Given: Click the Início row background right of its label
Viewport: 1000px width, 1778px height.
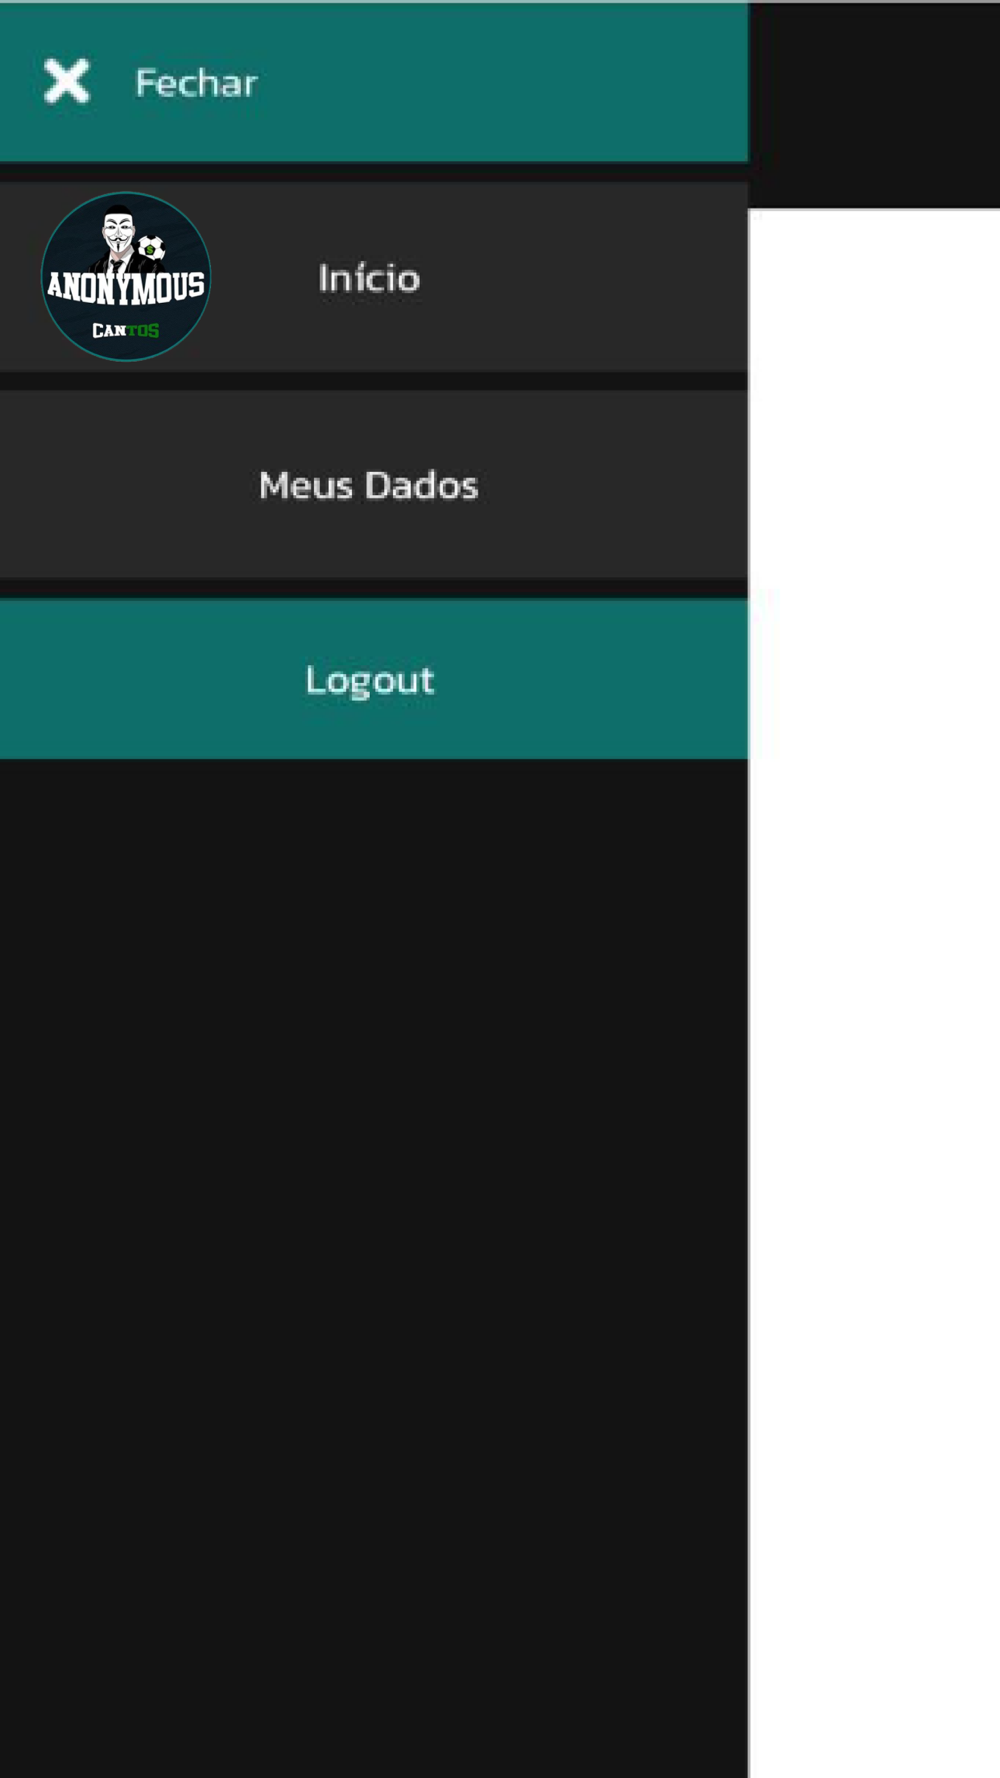Looking at the screenshot, I should [x=585, y=277].
